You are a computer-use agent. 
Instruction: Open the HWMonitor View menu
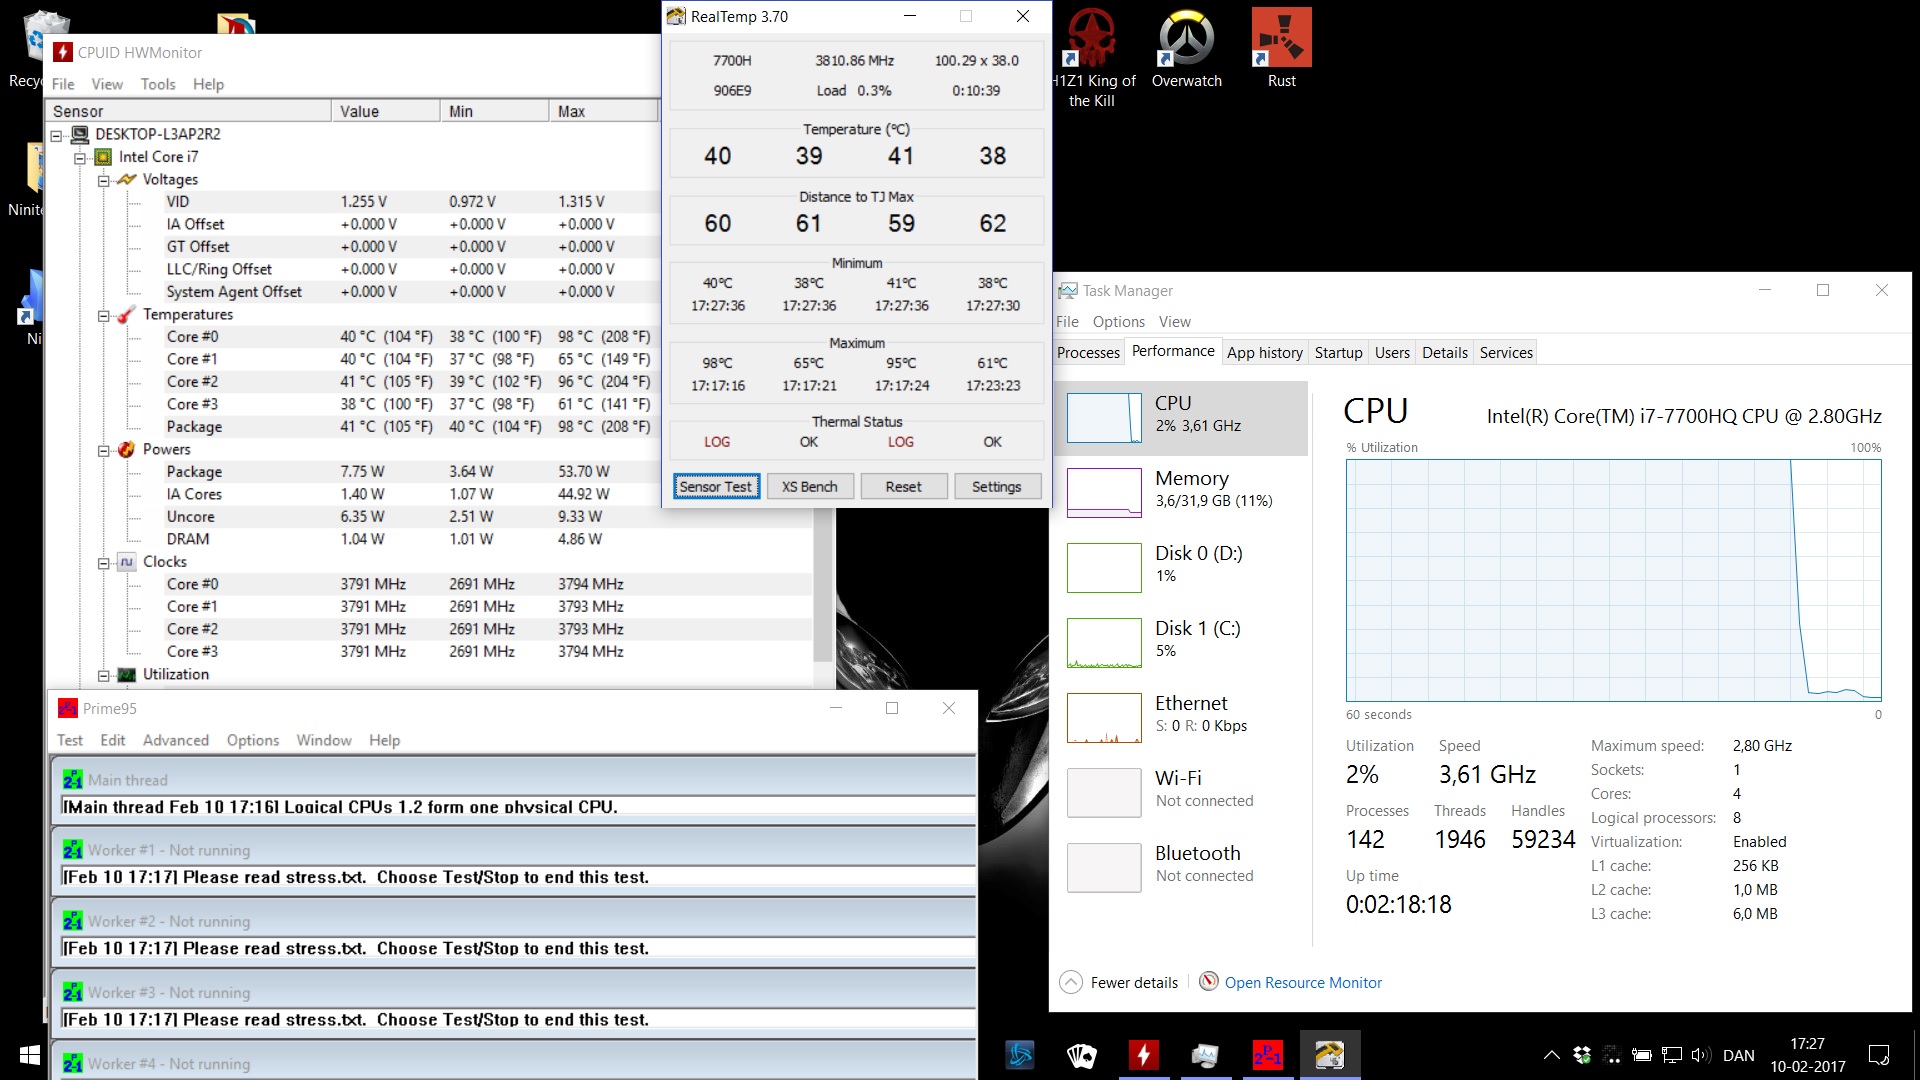[x=107, y=84]
